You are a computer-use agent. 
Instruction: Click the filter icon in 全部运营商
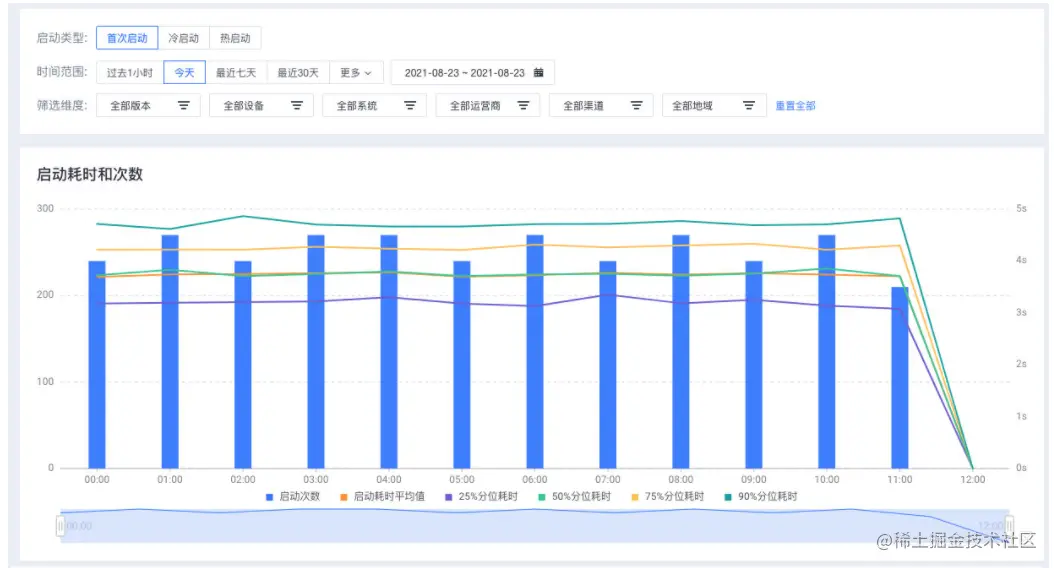click(x=523, y=106)
